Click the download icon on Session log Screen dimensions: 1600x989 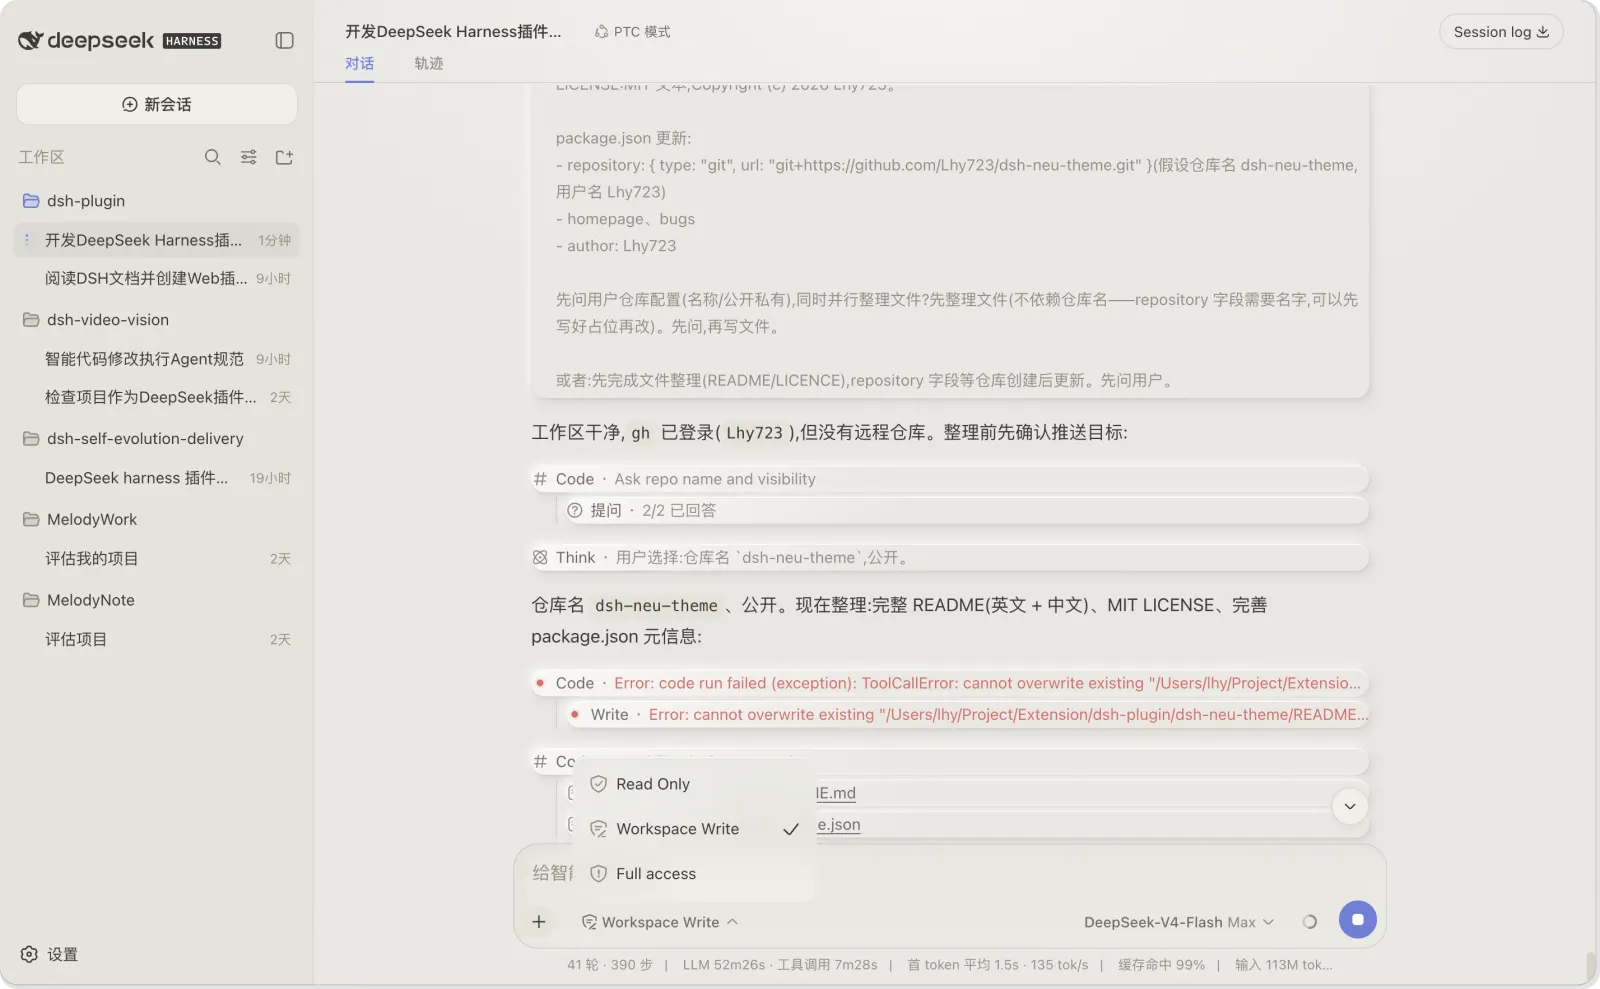point(1543,32)
